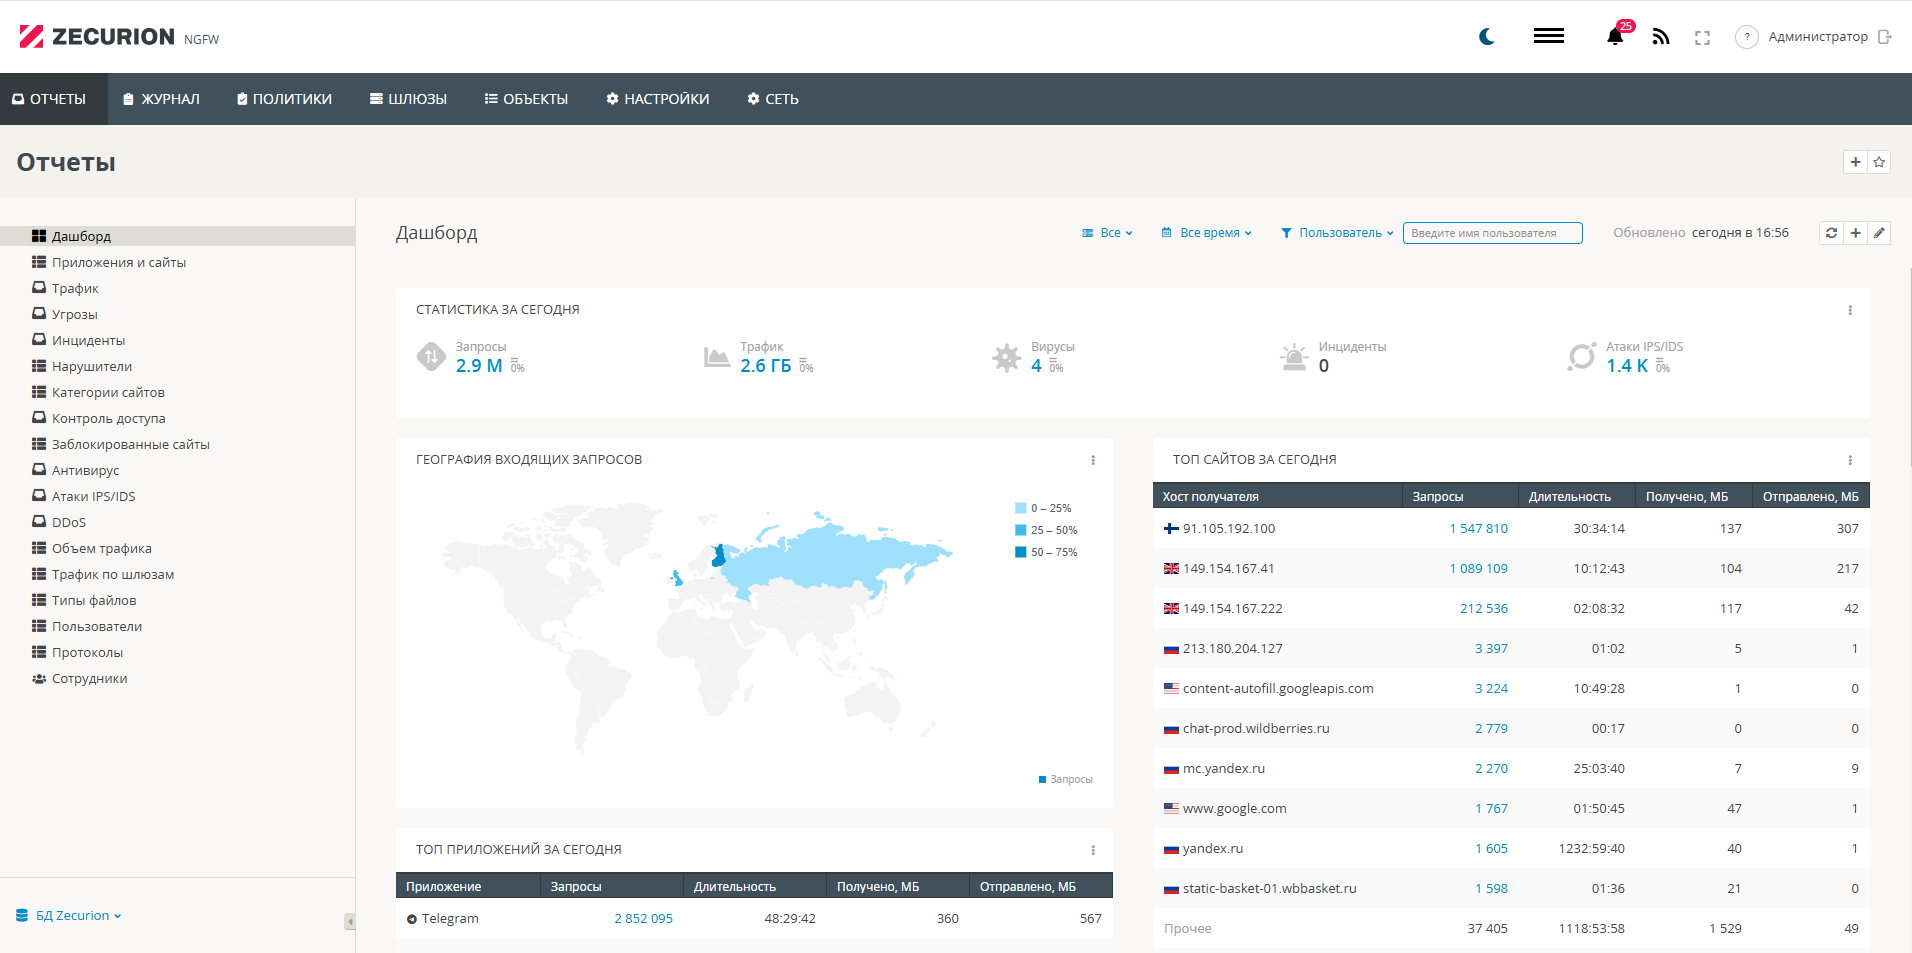Sort by Хост получателя column header
Screen dimensions: 1912x953
coord(1277,496)
